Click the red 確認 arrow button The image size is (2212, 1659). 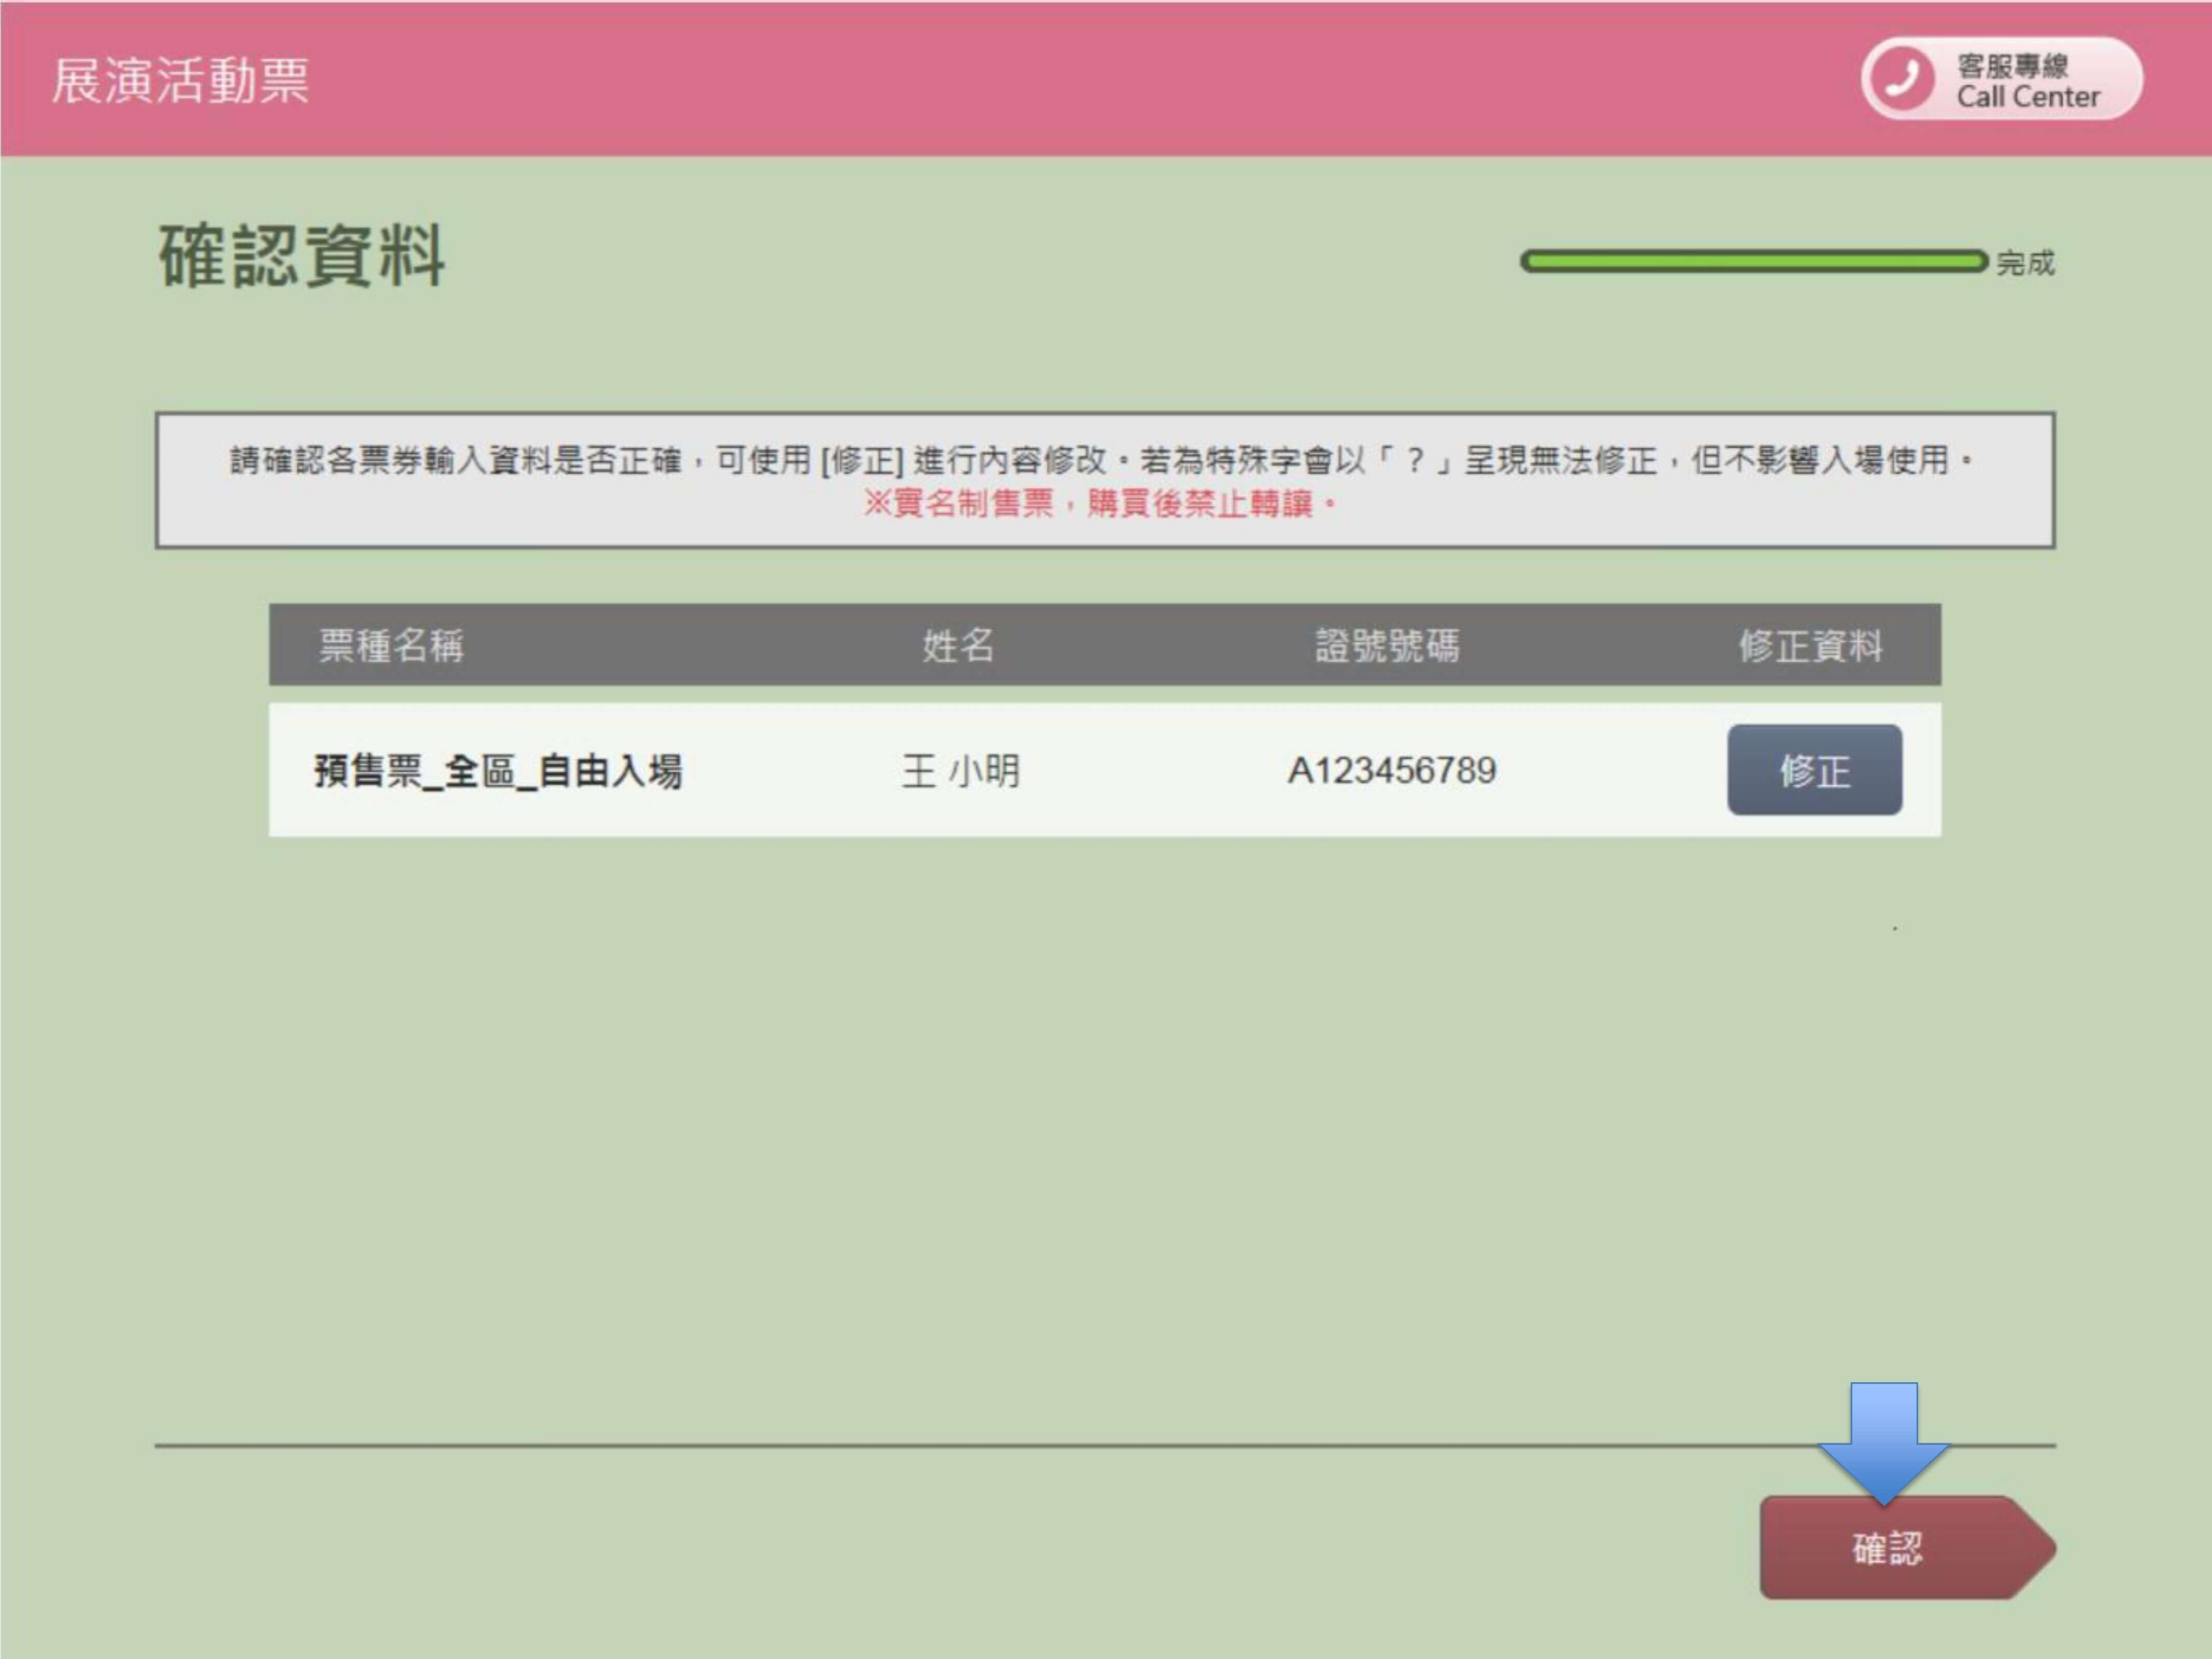[1887, 1548]
